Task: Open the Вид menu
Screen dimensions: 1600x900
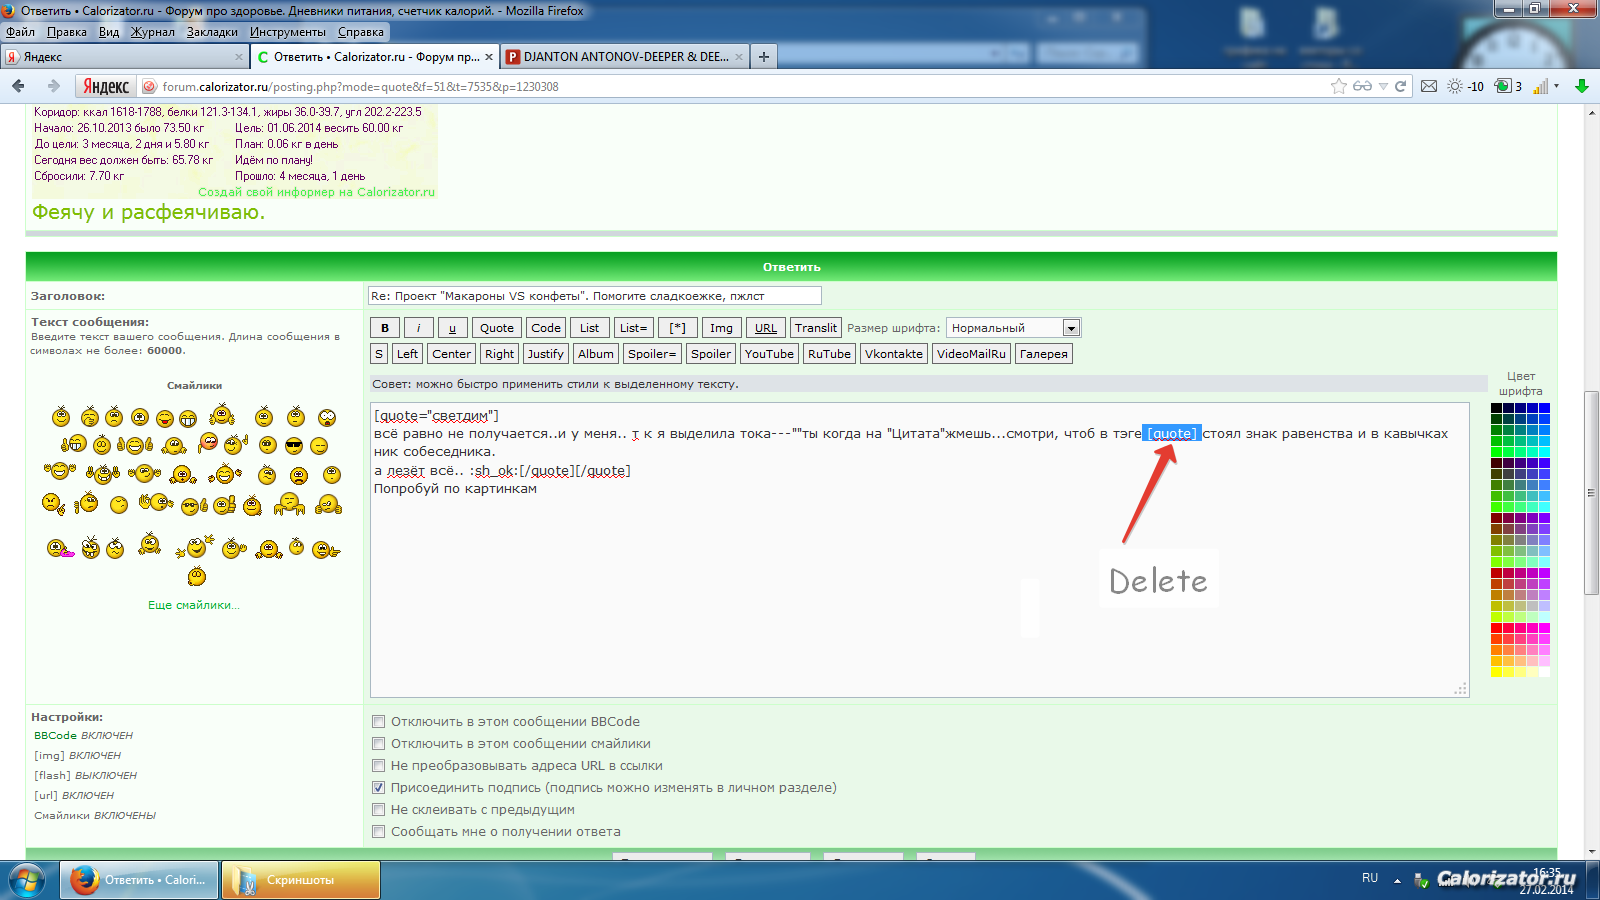Action: click(x=109, y=32)
